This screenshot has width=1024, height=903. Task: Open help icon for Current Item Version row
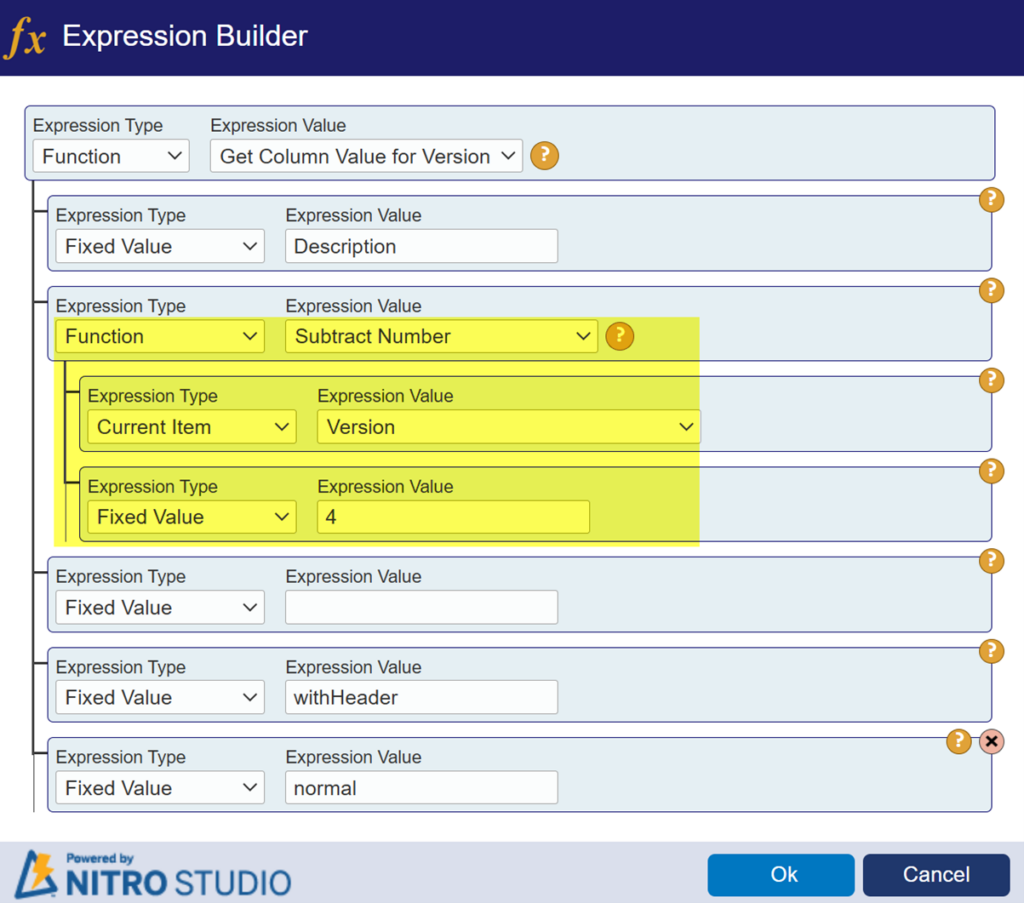[991, 379]
